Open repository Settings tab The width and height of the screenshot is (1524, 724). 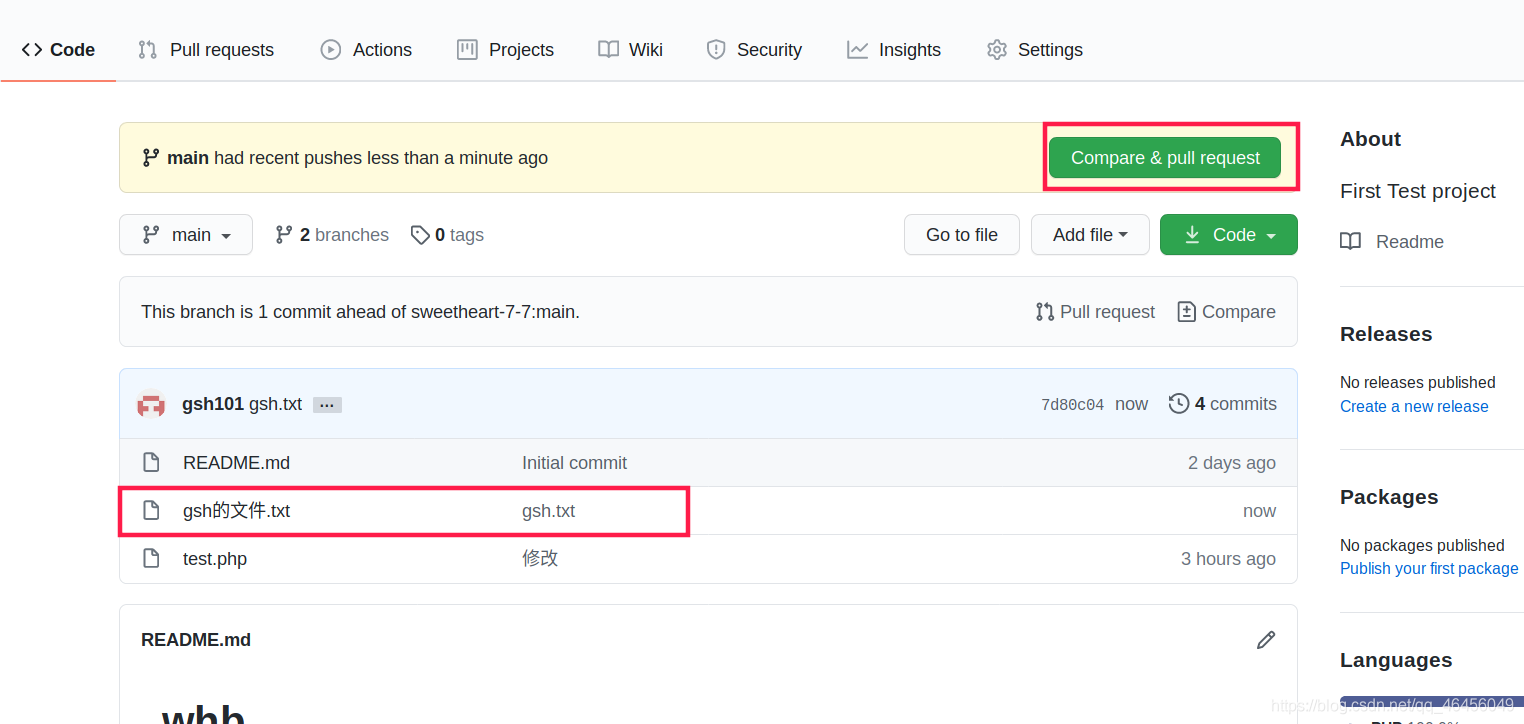[1035, 50]
